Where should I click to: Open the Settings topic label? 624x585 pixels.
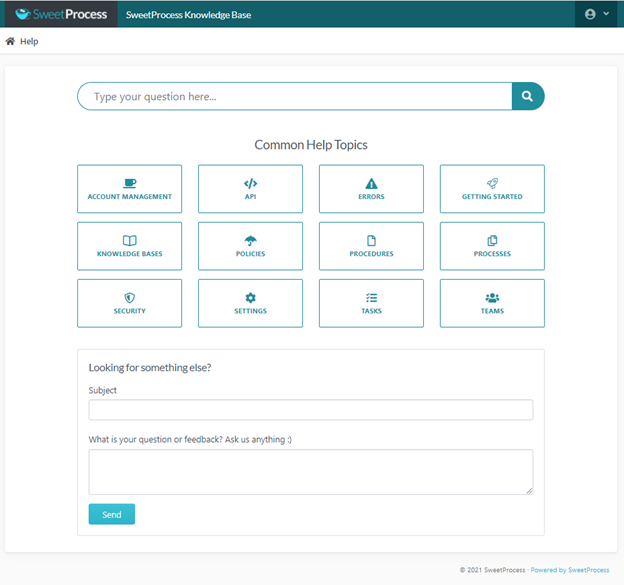[251, 311]
